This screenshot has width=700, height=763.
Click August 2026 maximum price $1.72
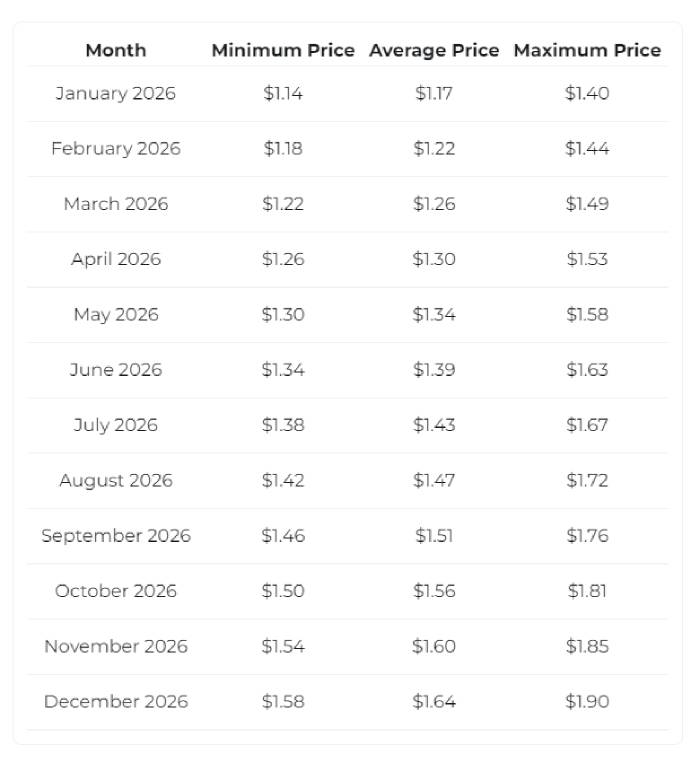(587, 481)
